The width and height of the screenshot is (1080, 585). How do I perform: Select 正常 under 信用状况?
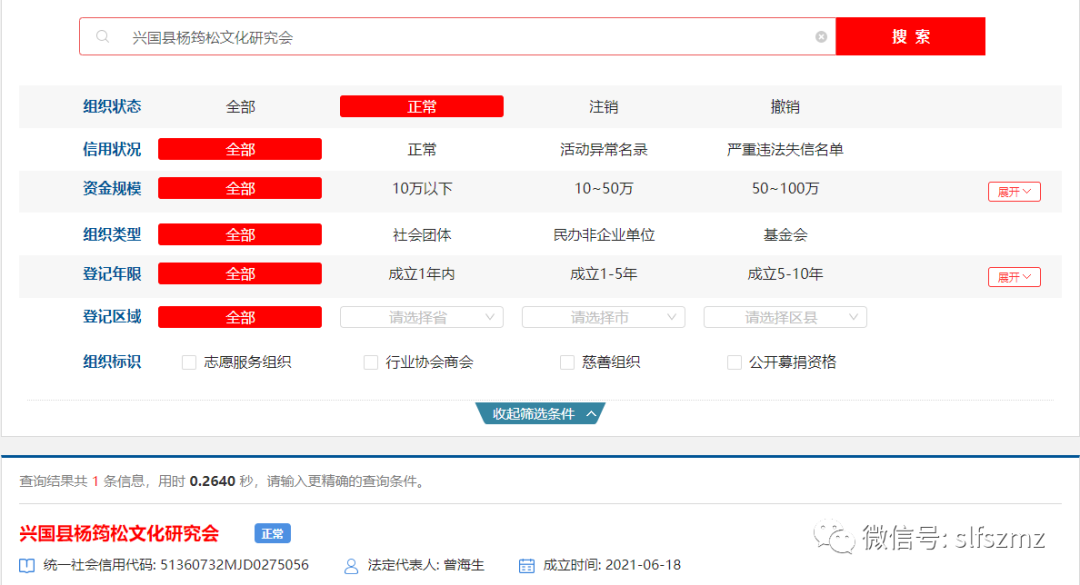coord(422,150)
